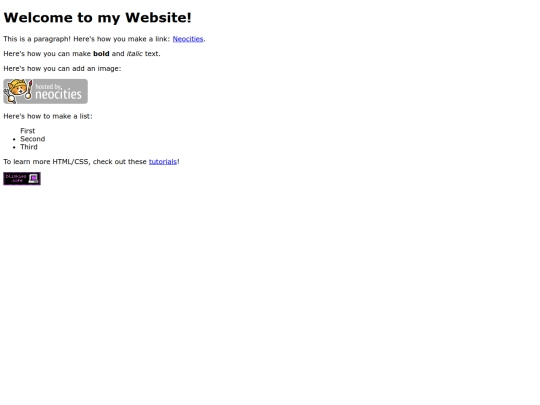
Task: Click the "hosted by neocities" image text
Action: coord(58,91)
